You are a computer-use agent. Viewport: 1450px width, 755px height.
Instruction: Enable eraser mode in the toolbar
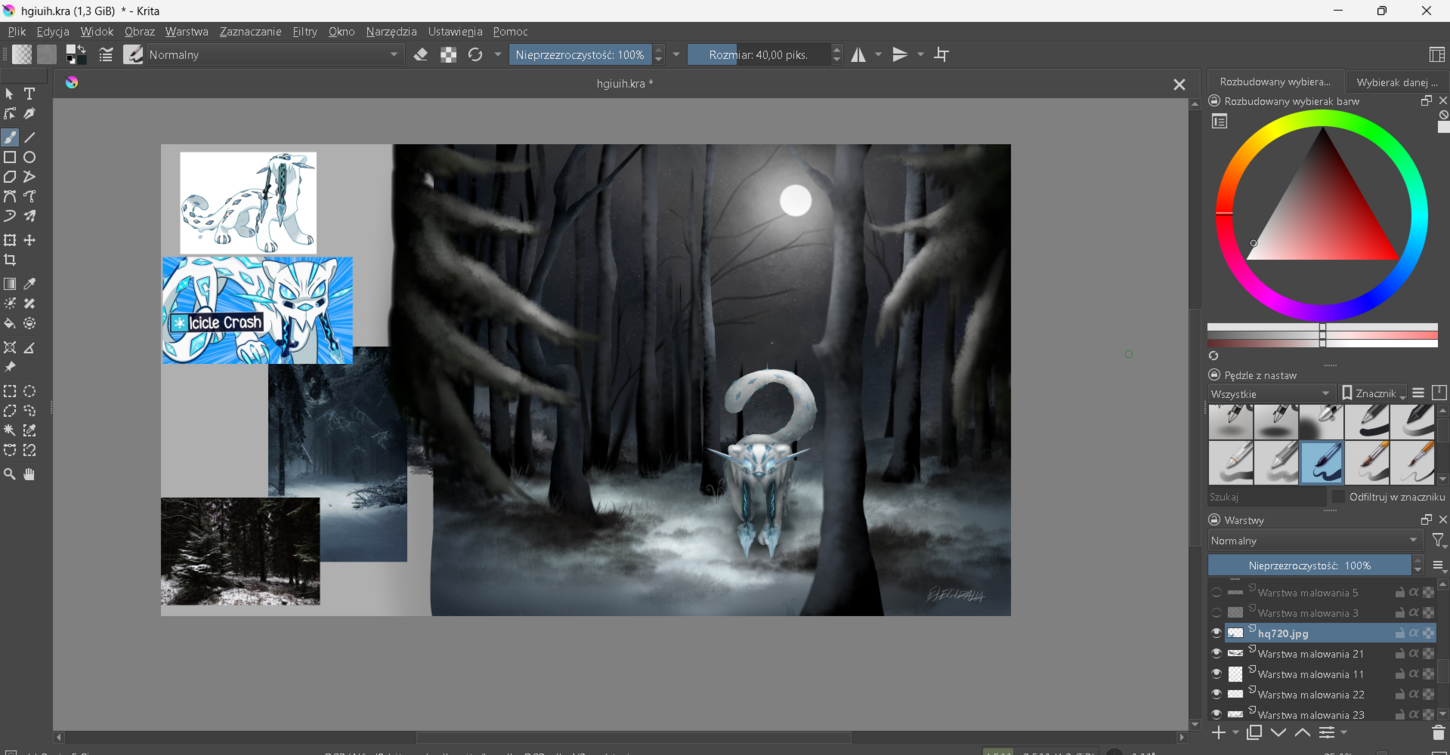click(x=420, y=55)
